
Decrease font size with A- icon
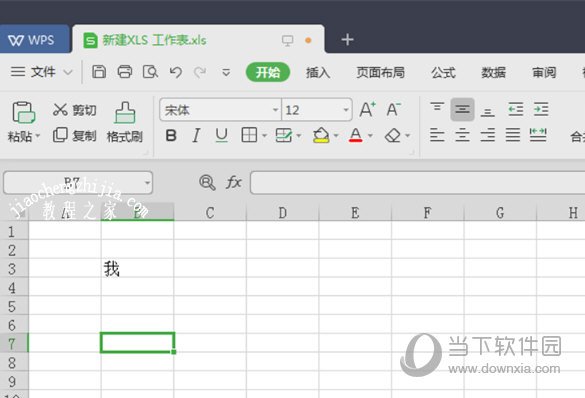393,110
